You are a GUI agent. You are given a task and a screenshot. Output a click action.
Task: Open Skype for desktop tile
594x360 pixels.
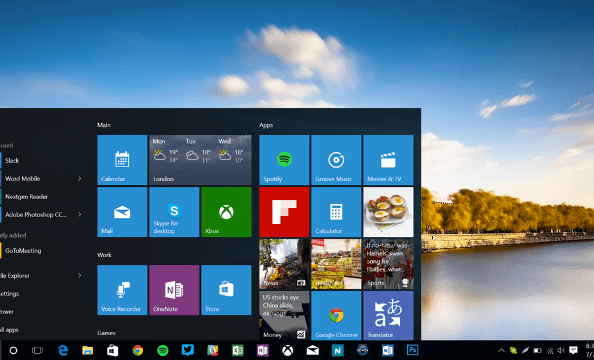tap(174, 212)
